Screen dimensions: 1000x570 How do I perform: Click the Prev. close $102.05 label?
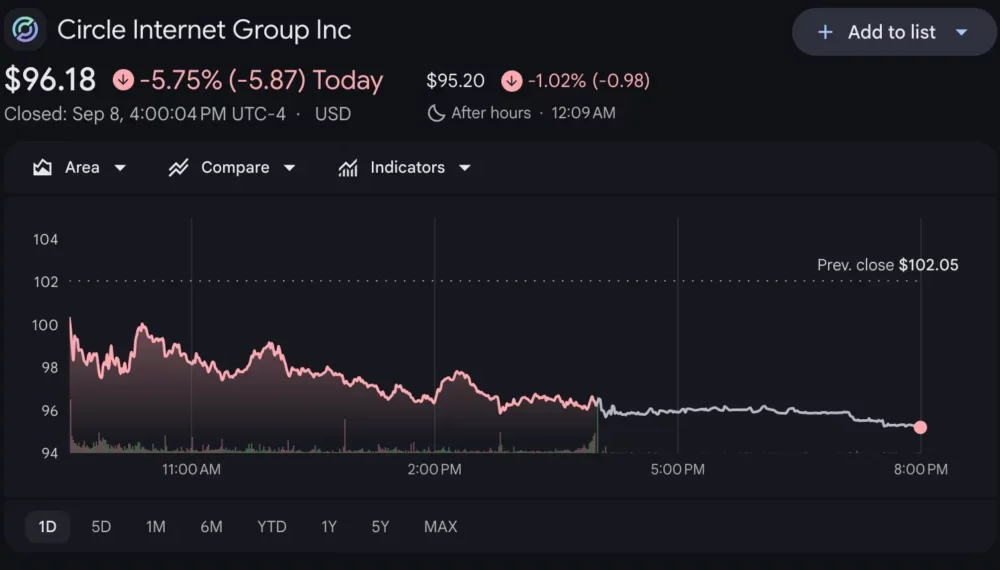(888, 265)
